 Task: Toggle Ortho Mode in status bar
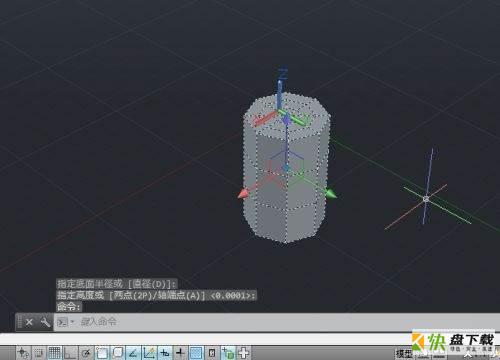pos(70,353)
